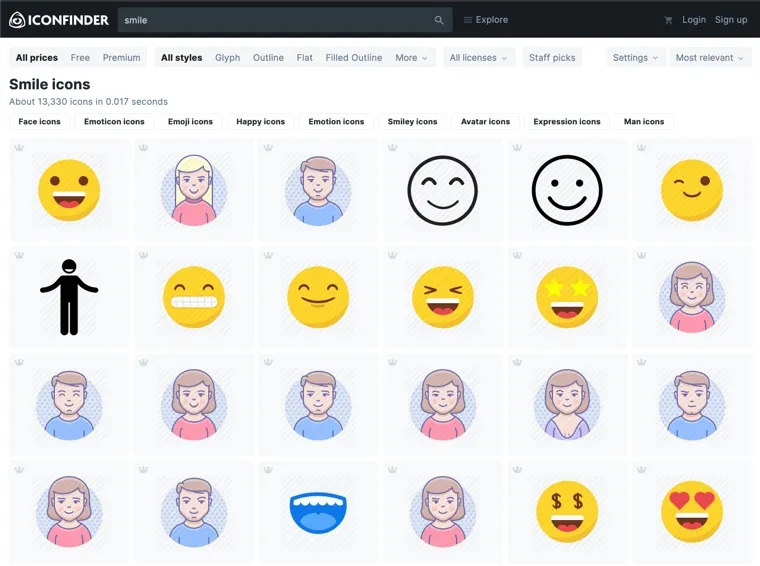Click the Login link

point(694,20)
